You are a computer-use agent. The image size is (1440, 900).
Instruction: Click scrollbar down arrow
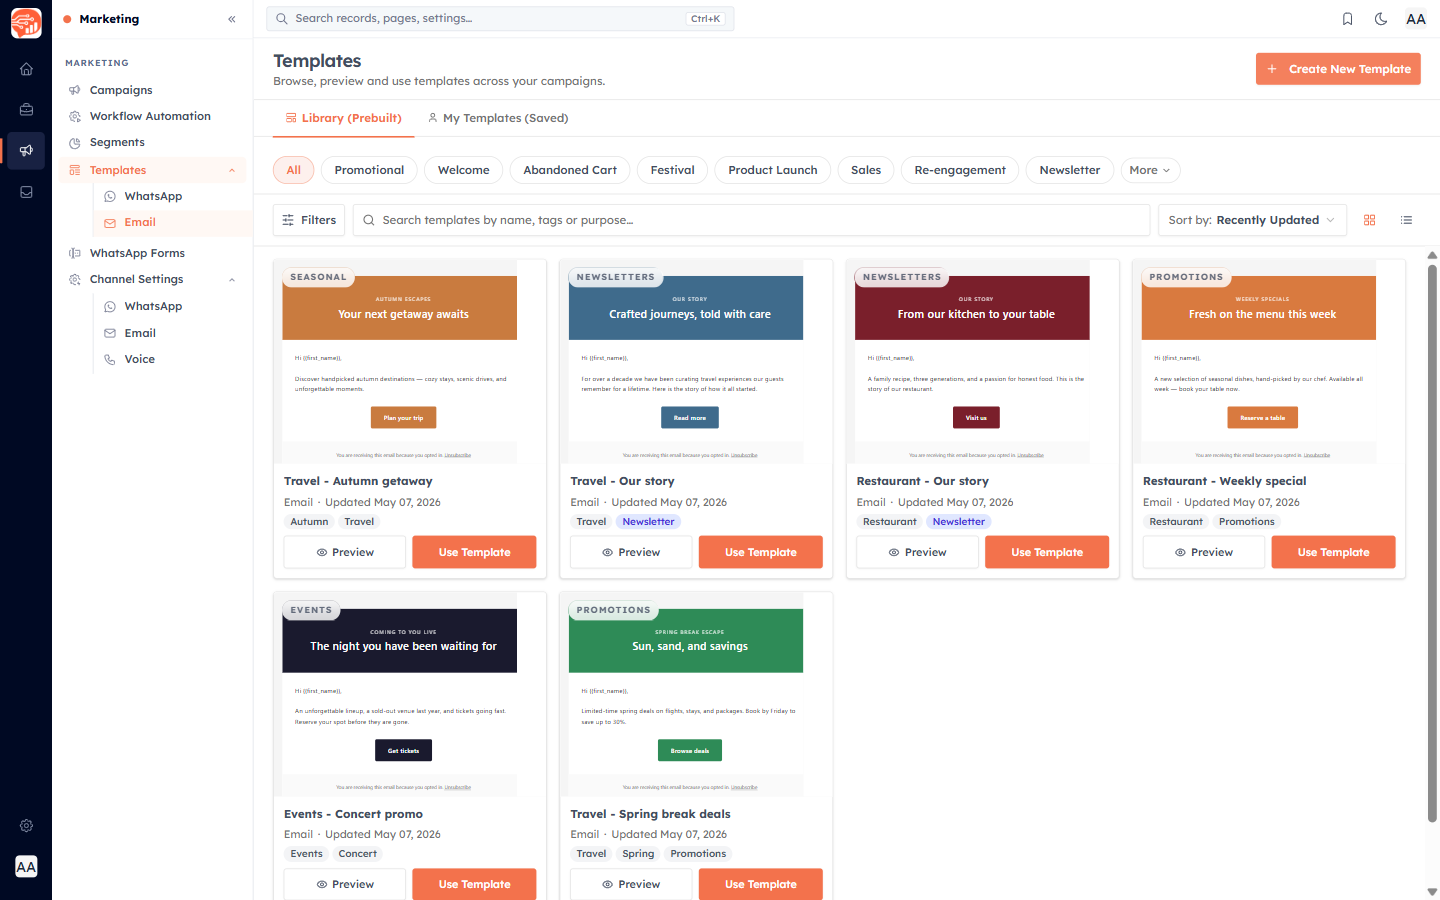[x=1432, y=892]
